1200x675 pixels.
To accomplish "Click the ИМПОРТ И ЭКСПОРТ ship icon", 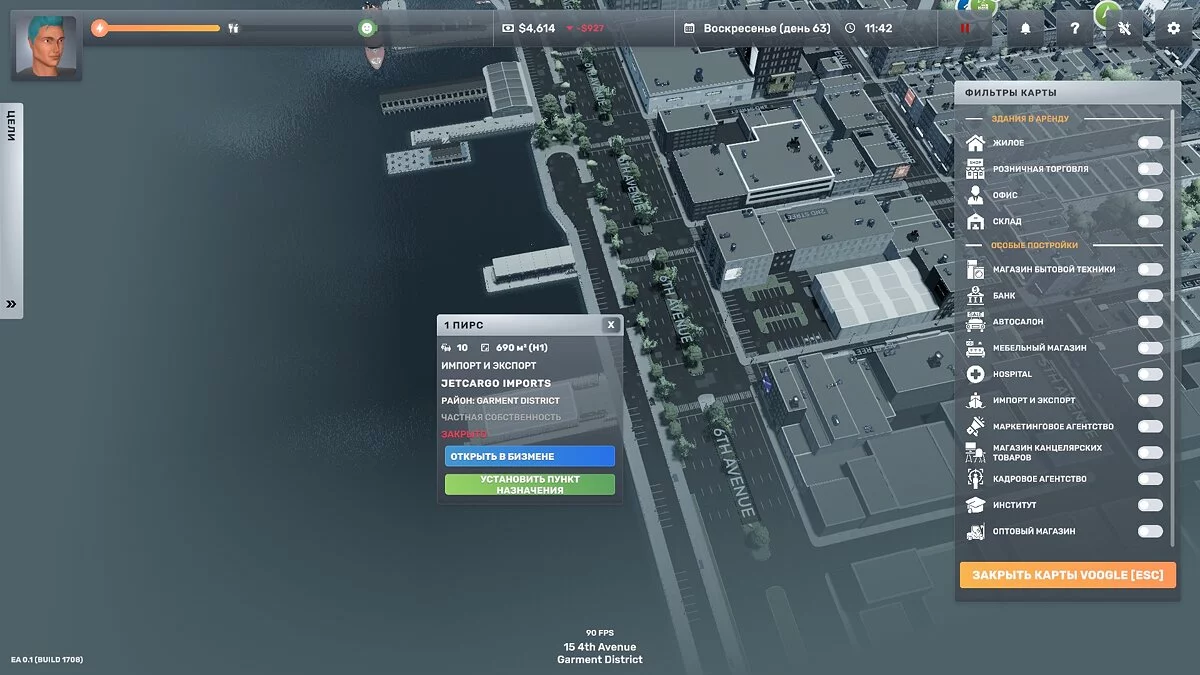I will pyautogui.click(x=975, y=400).
